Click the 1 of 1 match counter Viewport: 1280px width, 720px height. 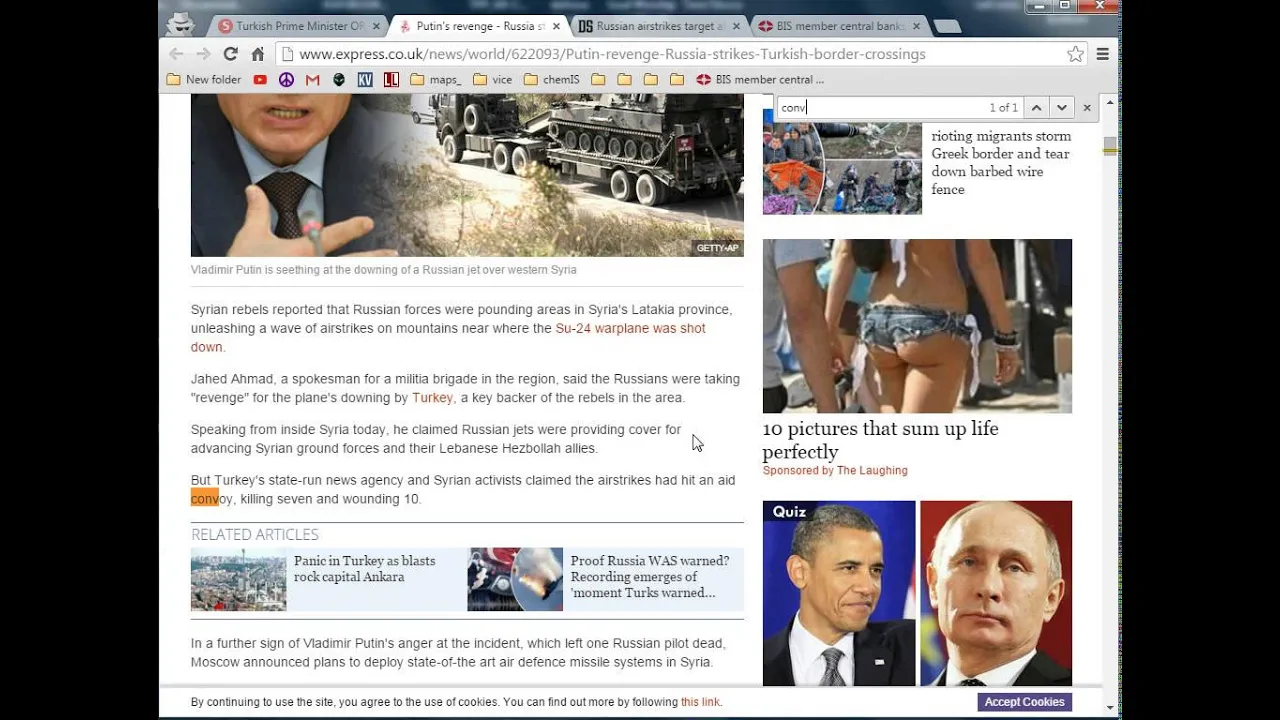pyautogui.click(x=1003, y=107)
